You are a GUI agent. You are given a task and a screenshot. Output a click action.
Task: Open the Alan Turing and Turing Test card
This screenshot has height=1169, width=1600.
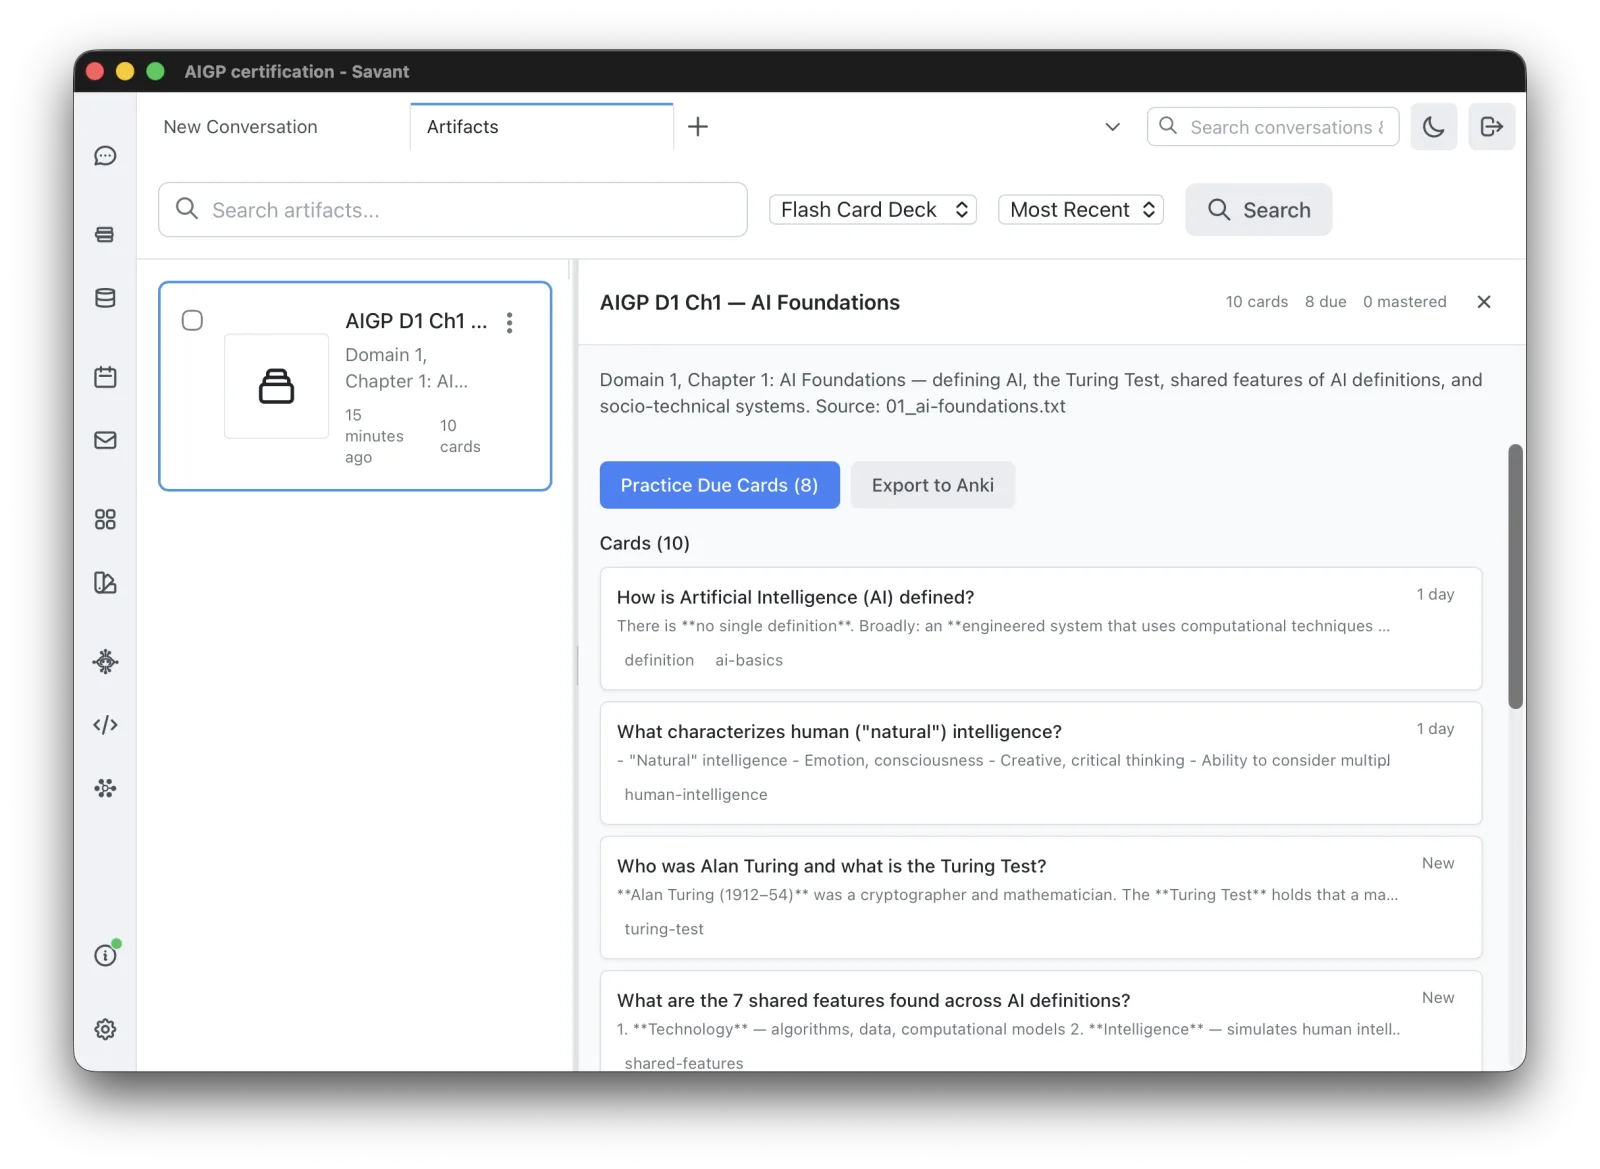[1040, 897]
